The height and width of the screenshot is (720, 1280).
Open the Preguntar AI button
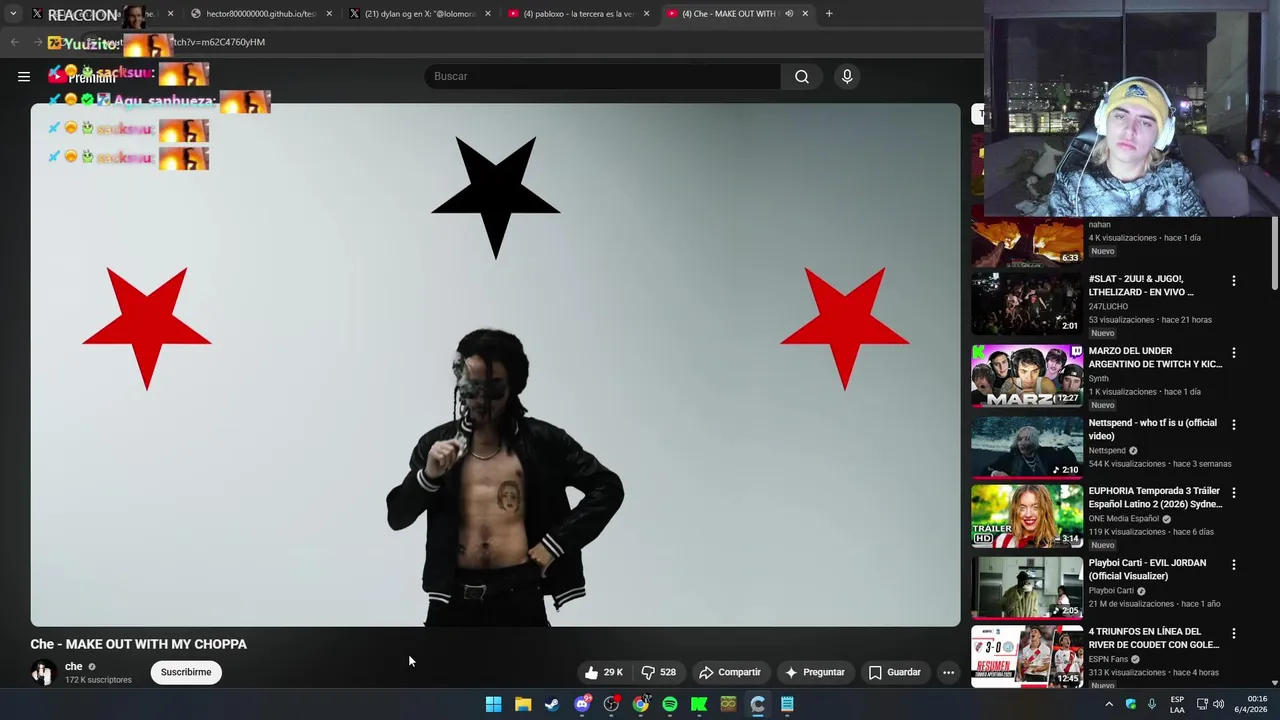pos(815,672)
